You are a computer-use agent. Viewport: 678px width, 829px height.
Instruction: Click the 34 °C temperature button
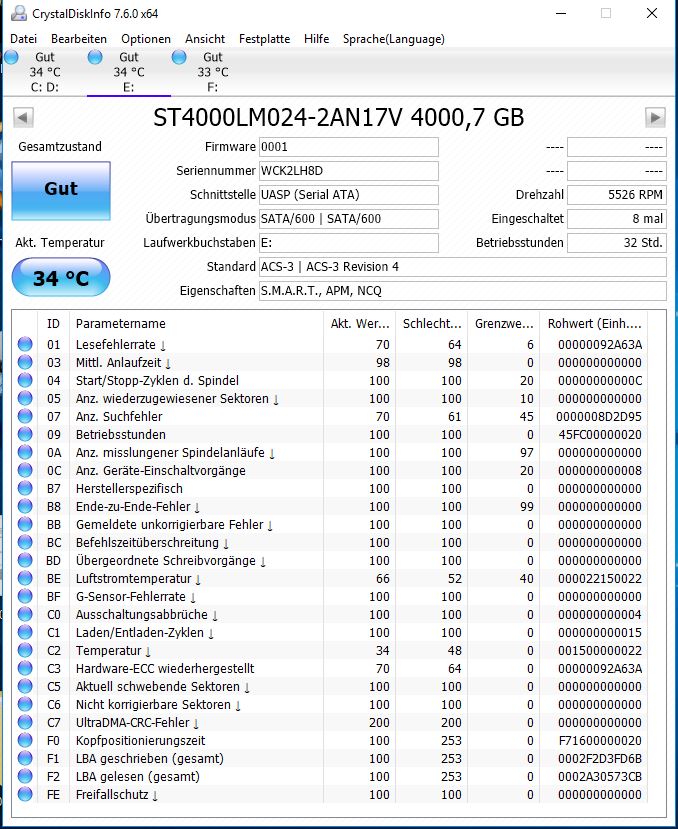(x=61, y=277)
